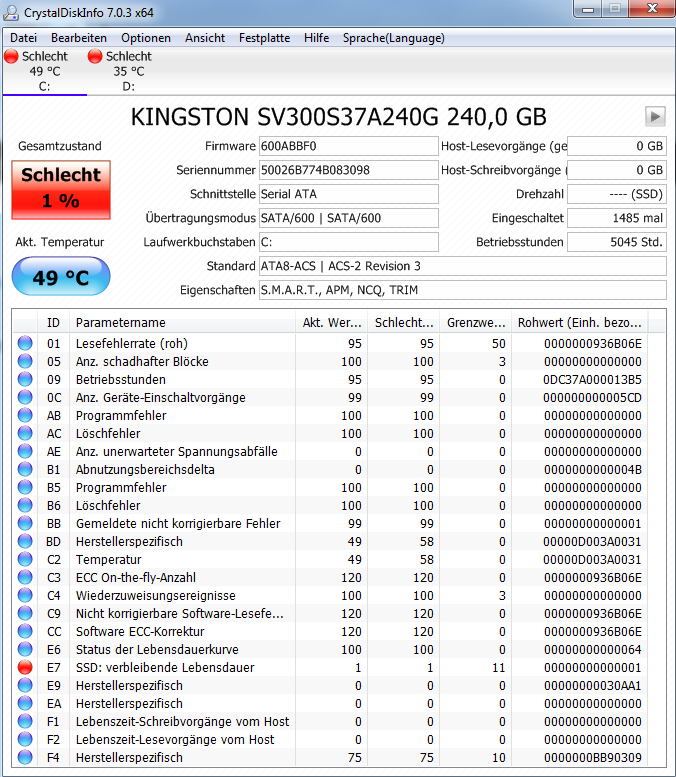The height and width of the screenshot is (777, 676).
Task: Click raw value 0000000030AA1 in row E9
Action: pos(593,685)
